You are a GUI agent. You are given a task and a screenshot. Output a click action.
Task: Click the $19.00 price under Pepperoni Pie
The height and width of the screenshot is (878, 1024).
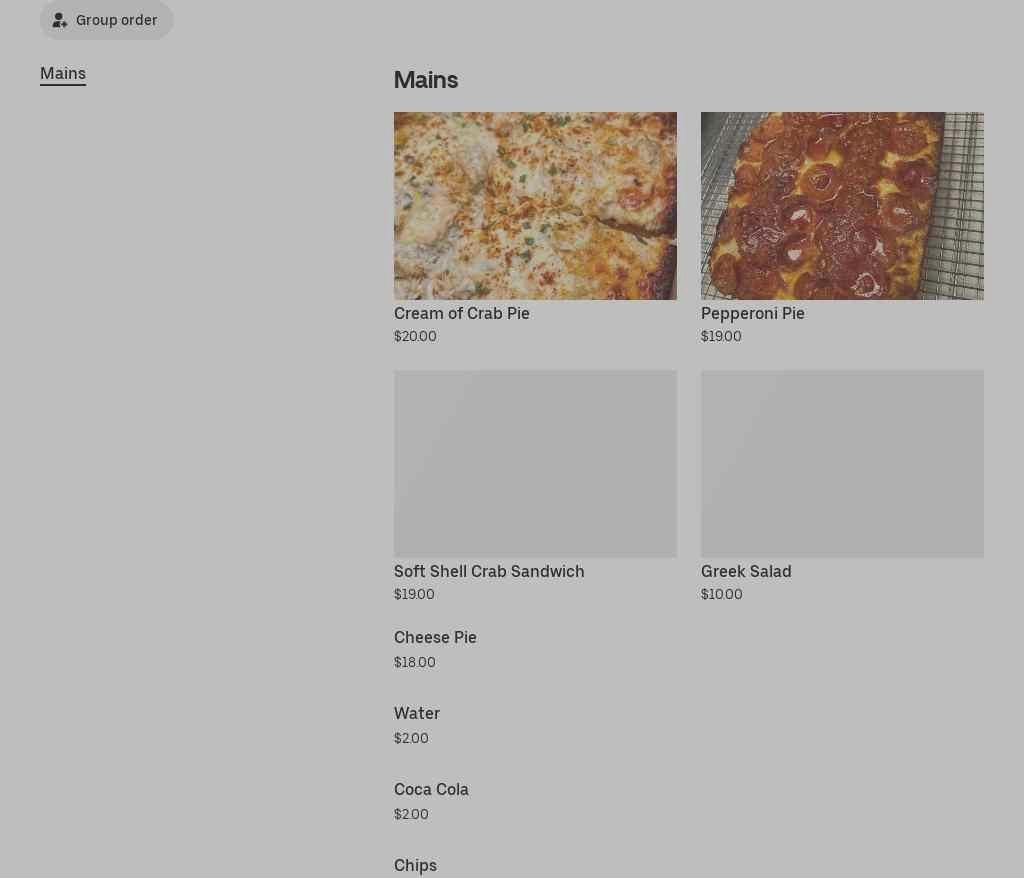(x=721, y=336)
